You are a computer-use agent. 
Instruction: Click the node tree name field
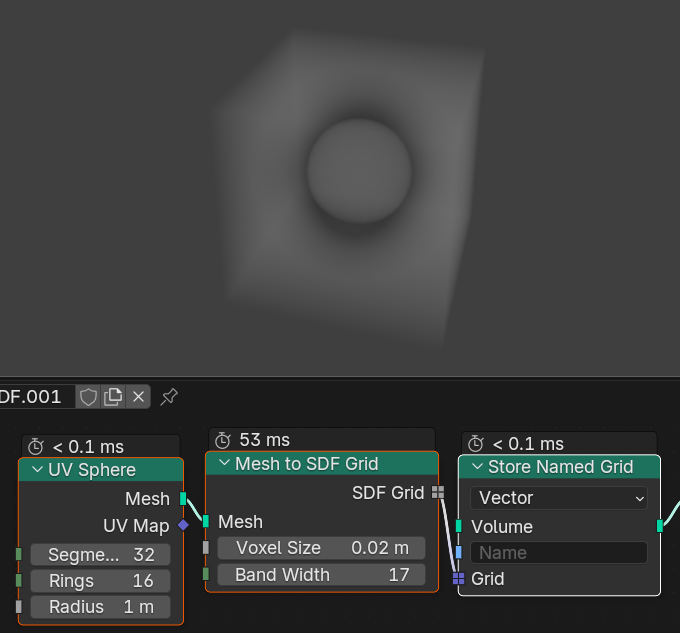click(x=36, y=397)
